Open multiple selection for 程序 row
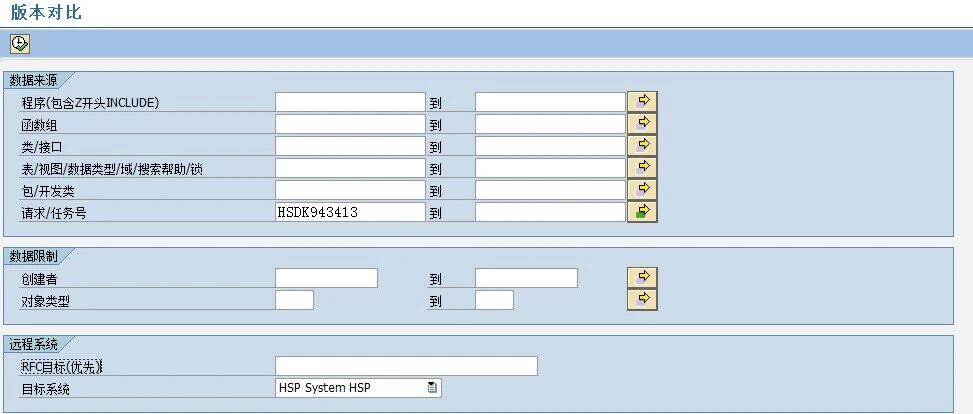This screenshot has width=973, height=414. [x=642, y=101]
